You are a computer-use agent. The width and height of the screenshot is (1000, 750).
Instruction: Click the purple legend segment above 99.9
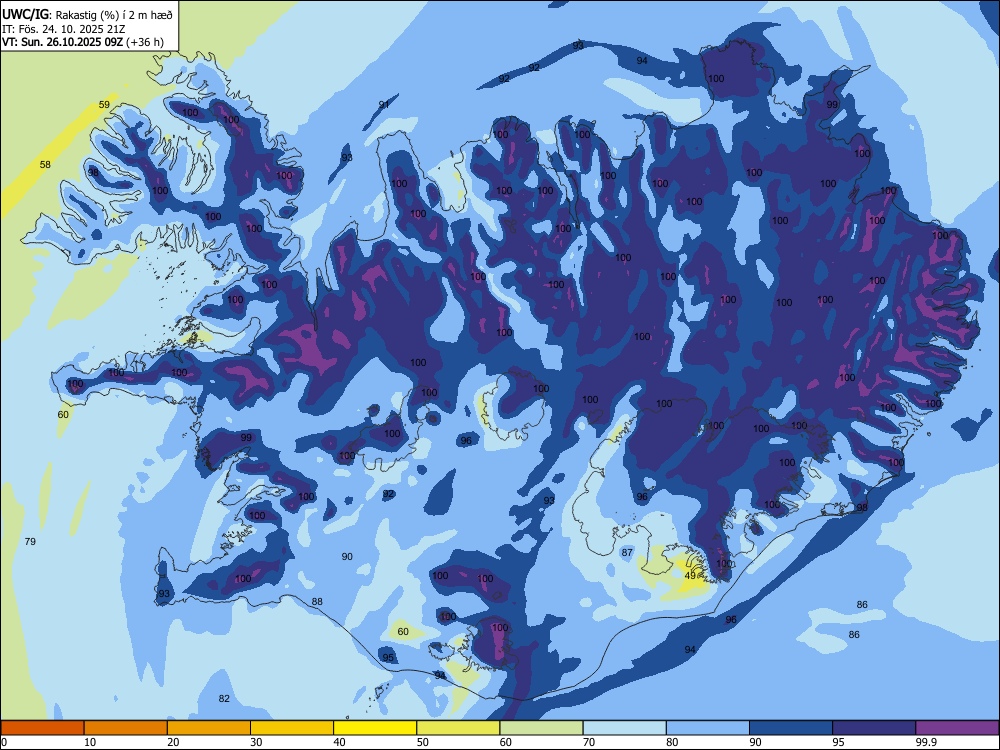click(957, 728)
